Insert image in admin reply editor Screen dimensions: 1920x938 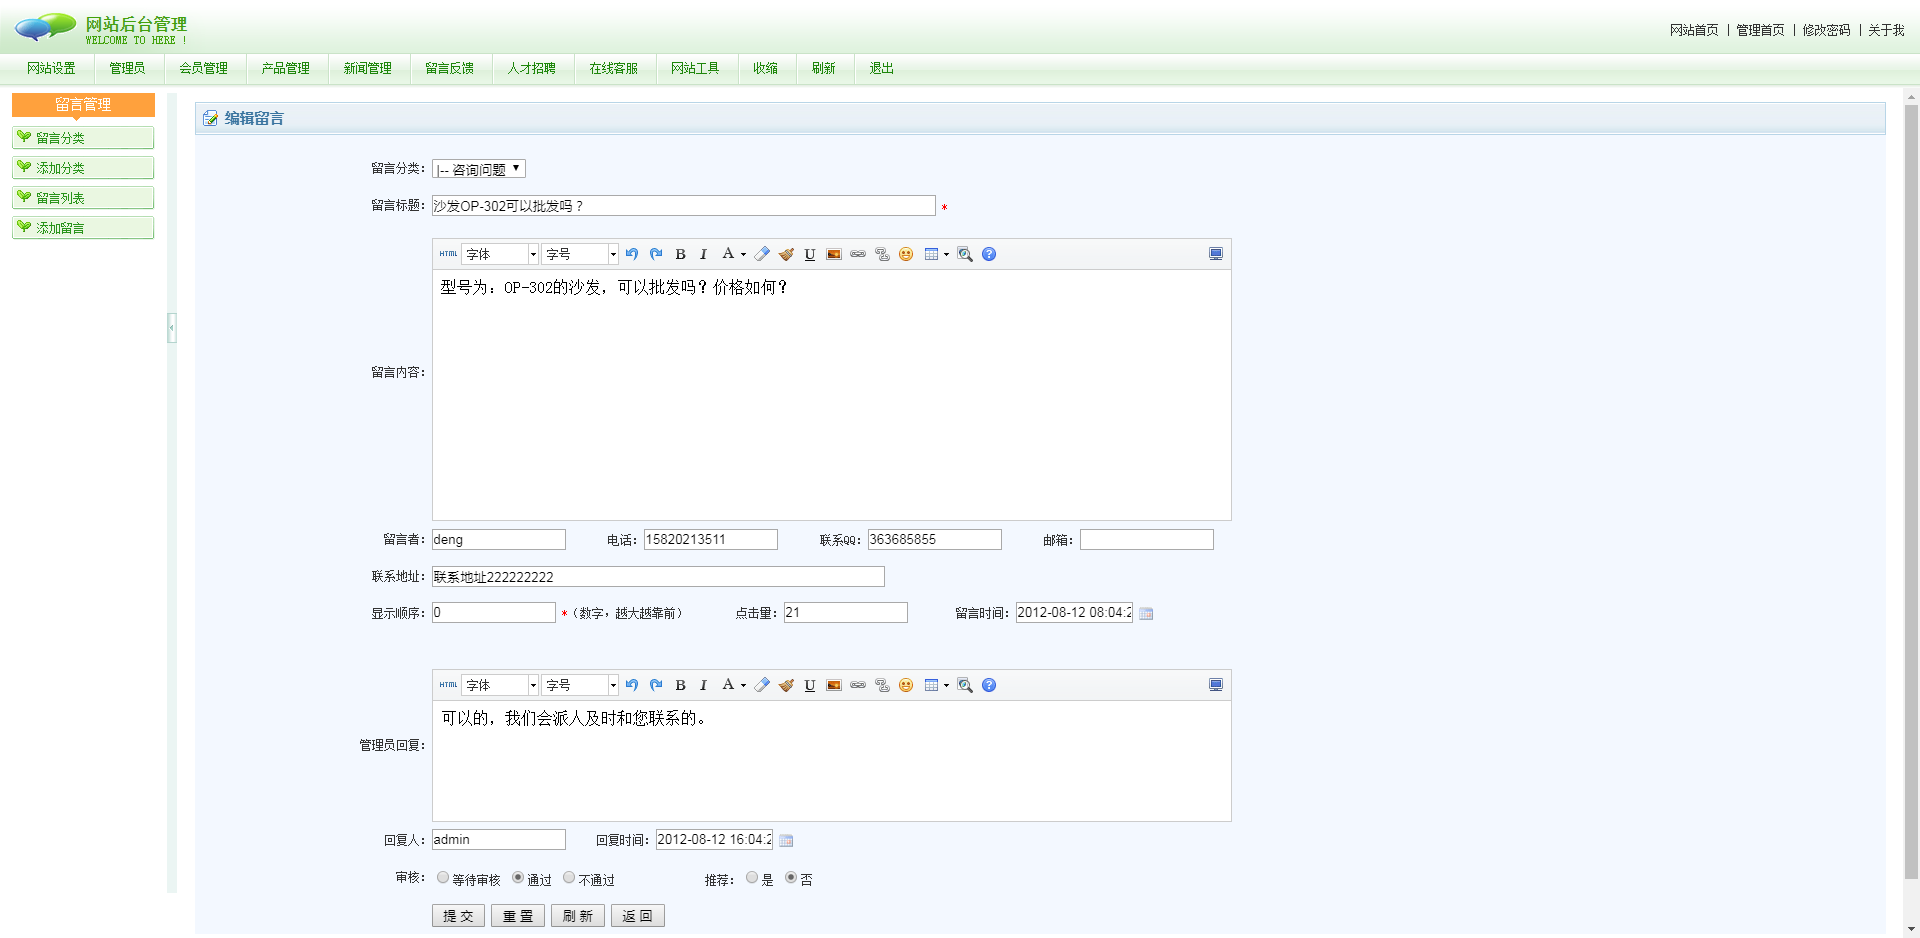tap(834, 685)
